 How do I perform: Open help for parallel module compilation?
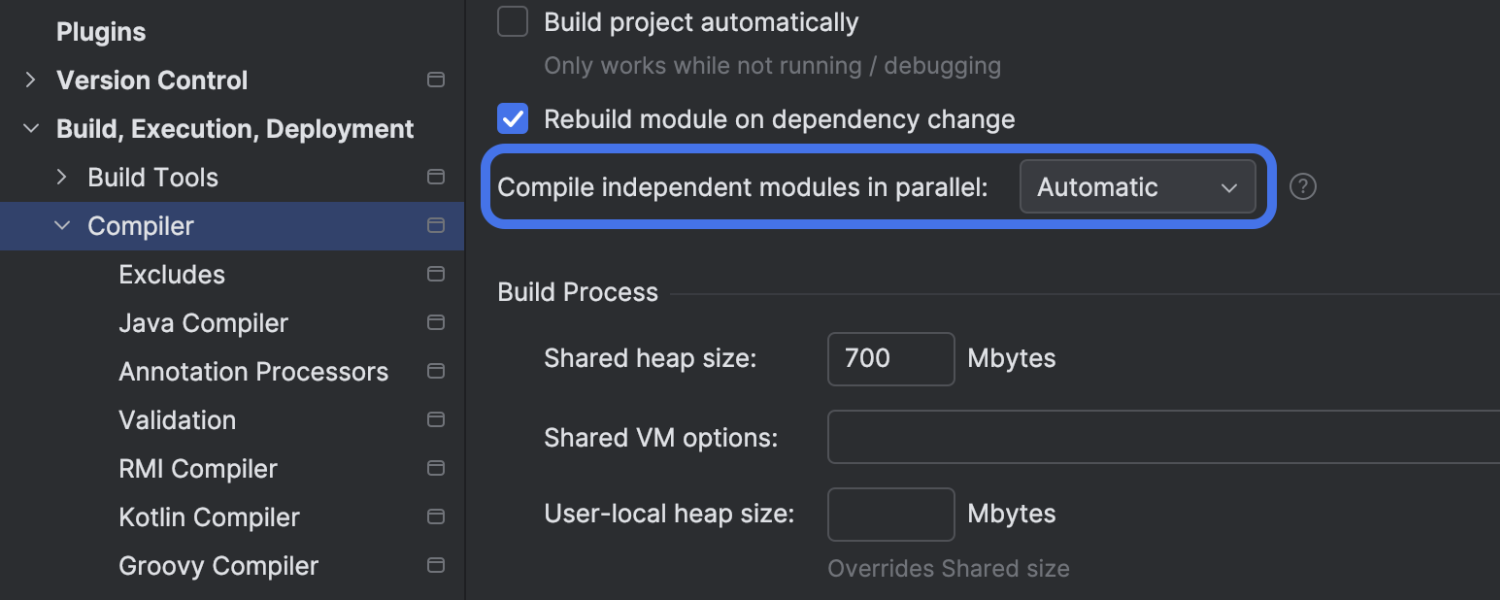pyautogui.click(x=1302, y=186)
